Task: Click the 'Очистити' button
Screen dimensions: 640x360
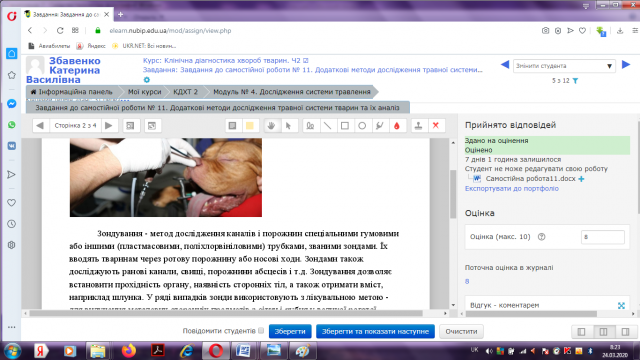Action: click(461, 331)
